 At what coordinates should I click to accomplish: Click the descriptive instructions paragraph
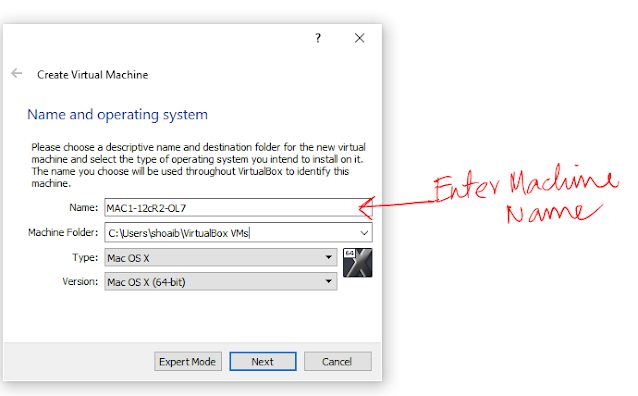(x=198, y=165)
